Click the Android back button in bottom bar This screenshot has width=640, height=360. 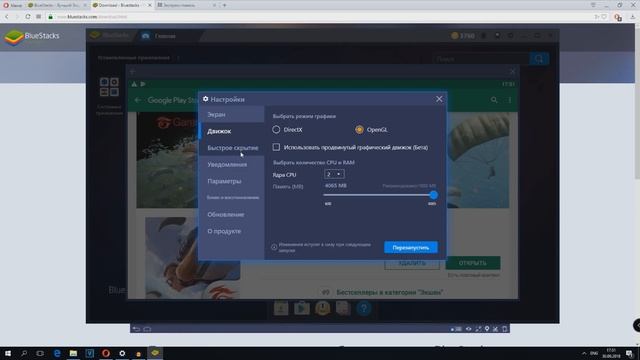pos(136,329)
